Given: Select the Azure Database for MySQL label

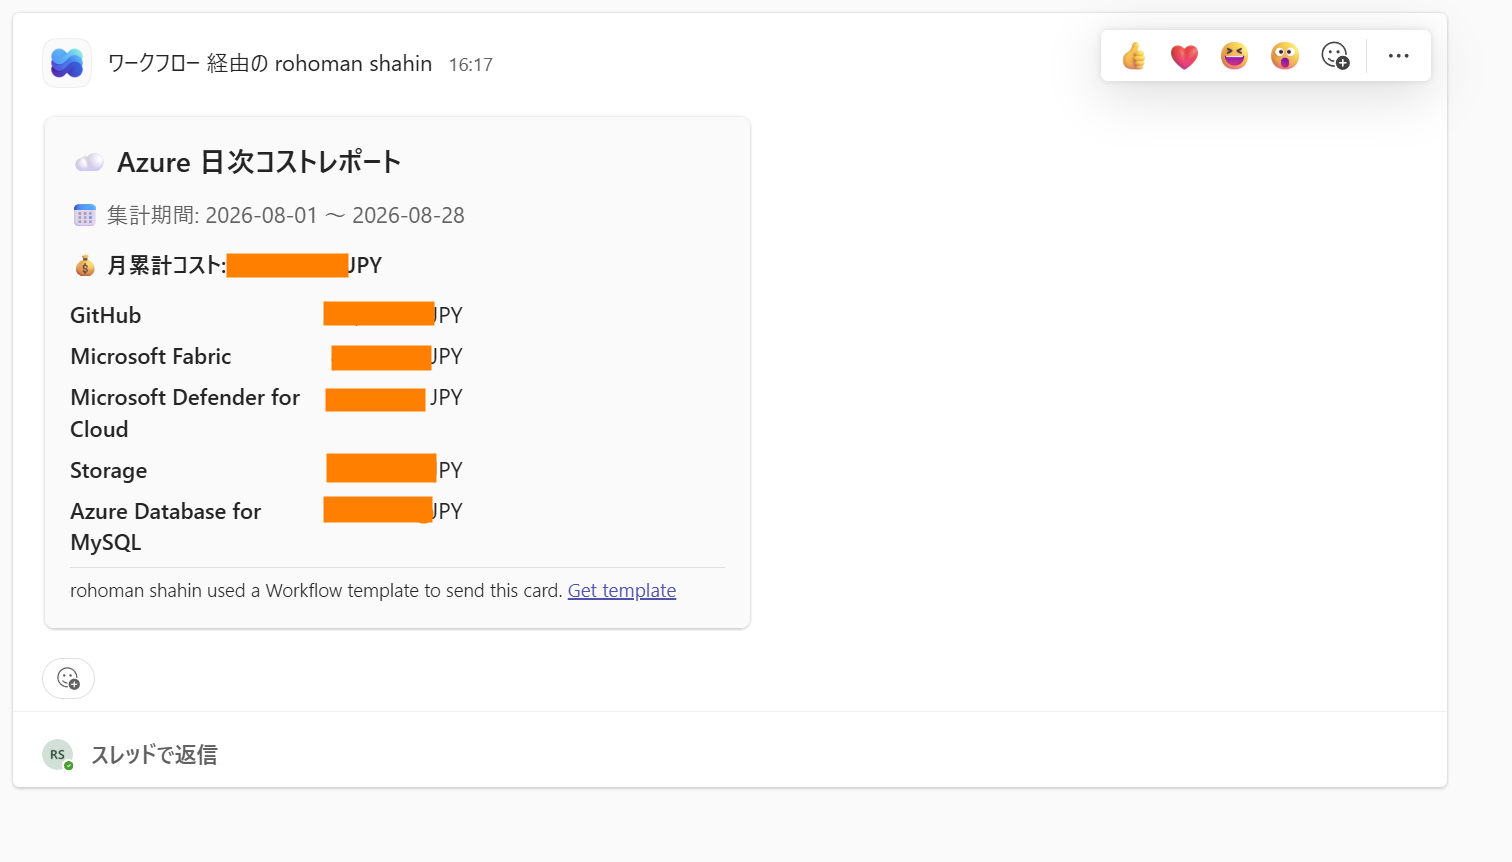Looking at the screenshot, I should pyautogui.click(x=166, y=527).
